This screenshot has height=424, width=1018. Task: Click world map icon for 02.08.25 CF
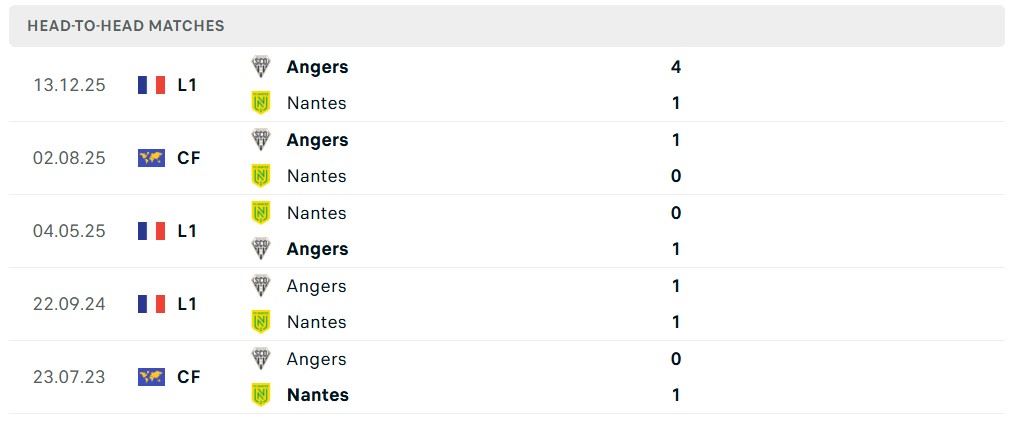click(151, 158)
